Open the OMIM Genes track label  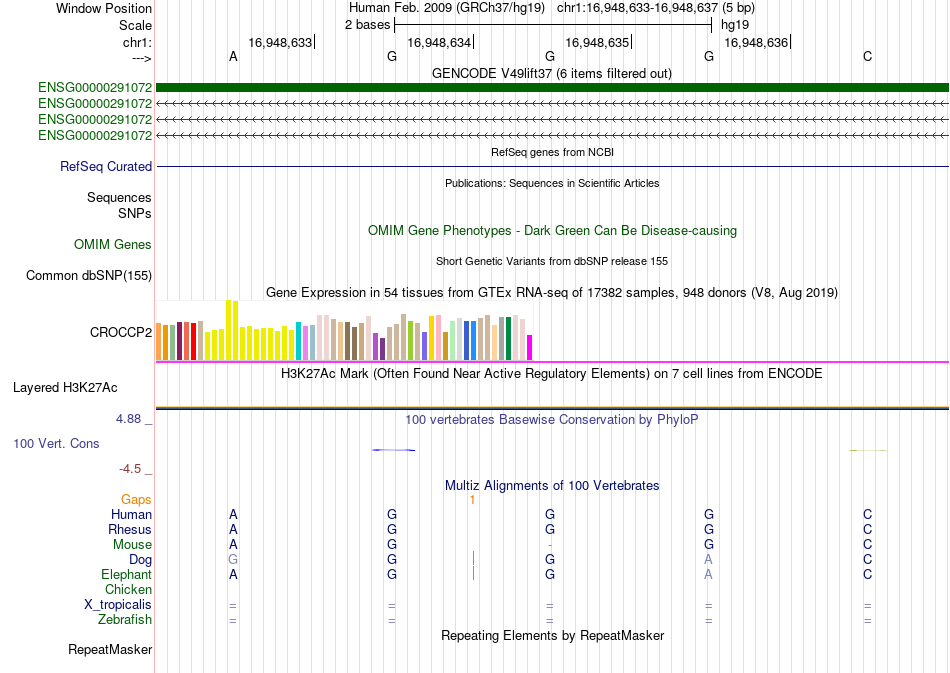click(113, 244)
